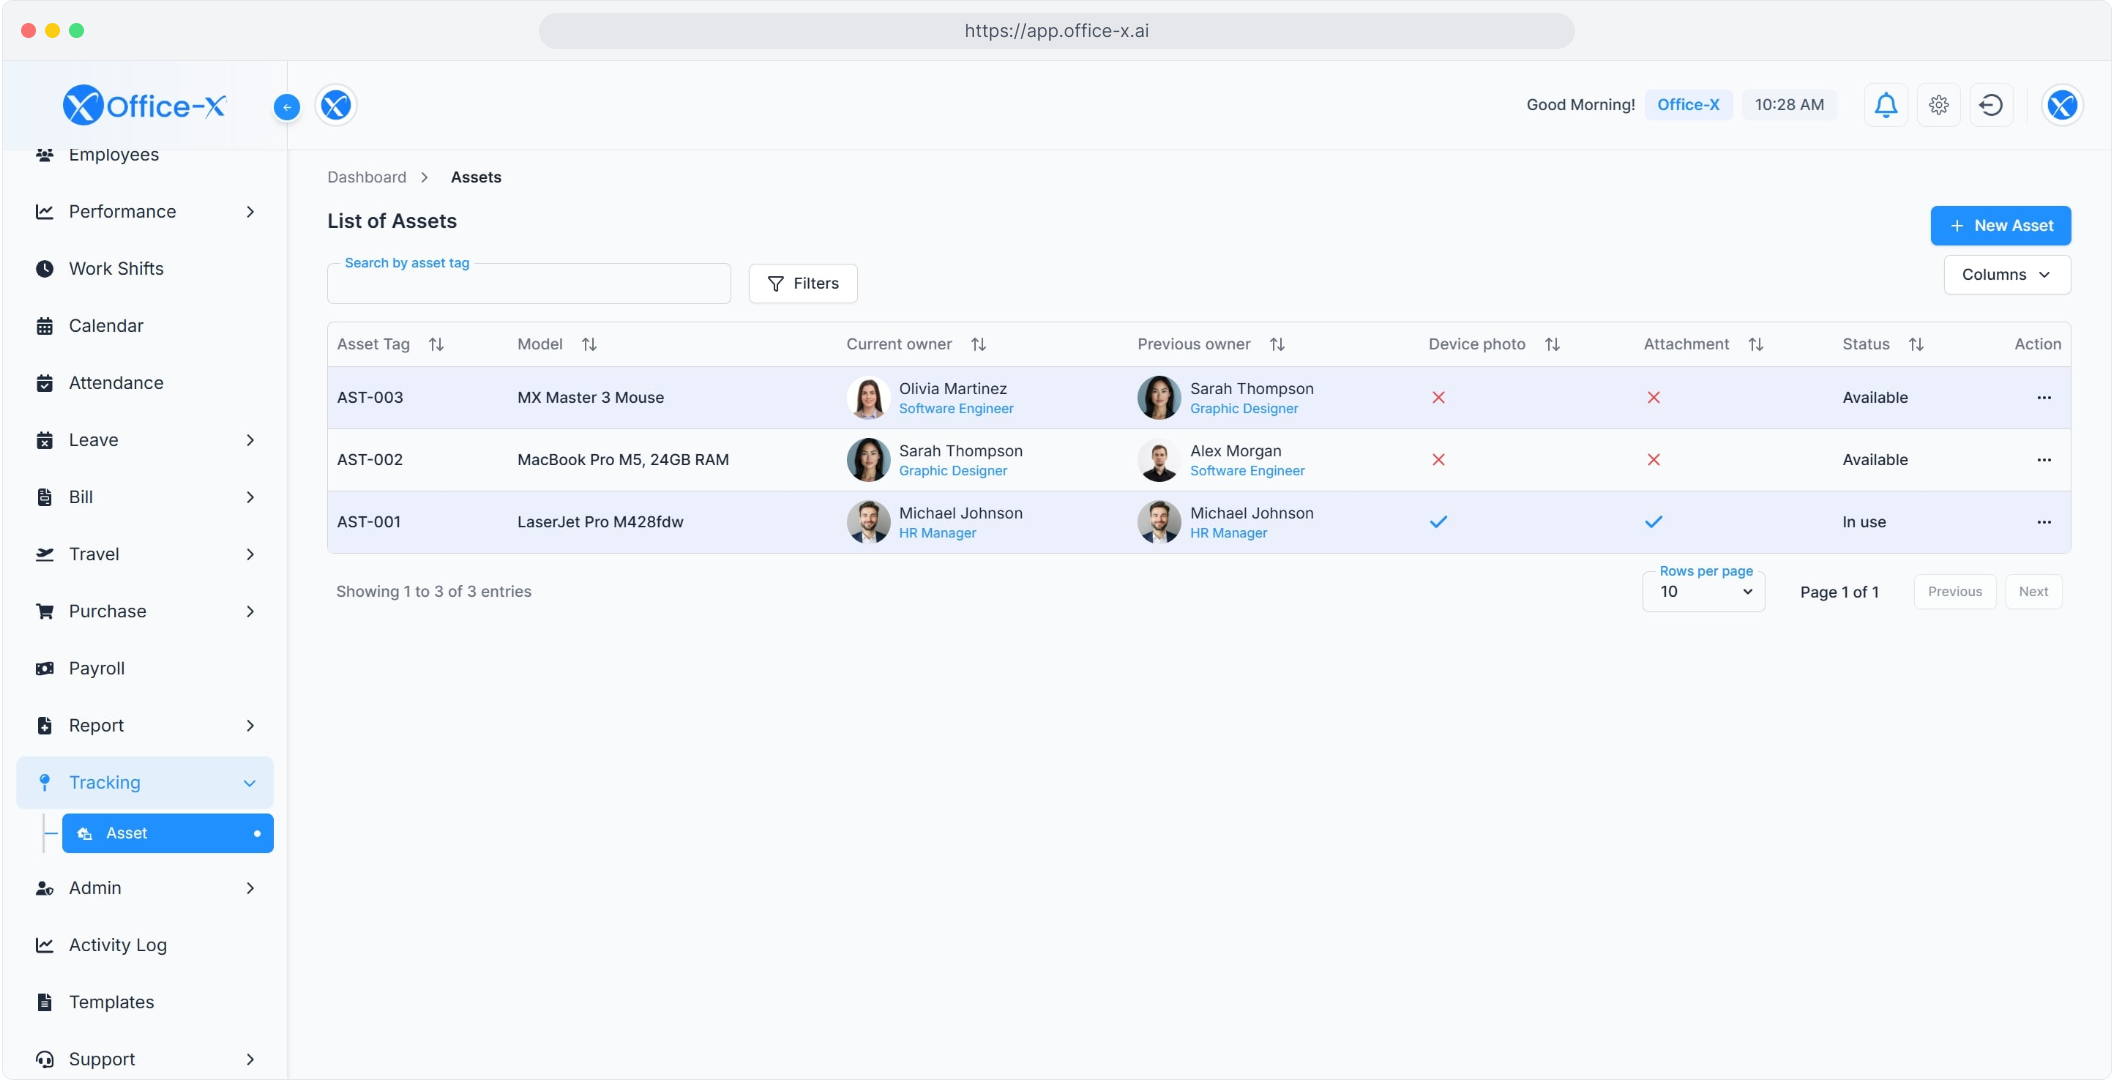
Task: Open Activity Log chart icon
Action: pos(44,945)
